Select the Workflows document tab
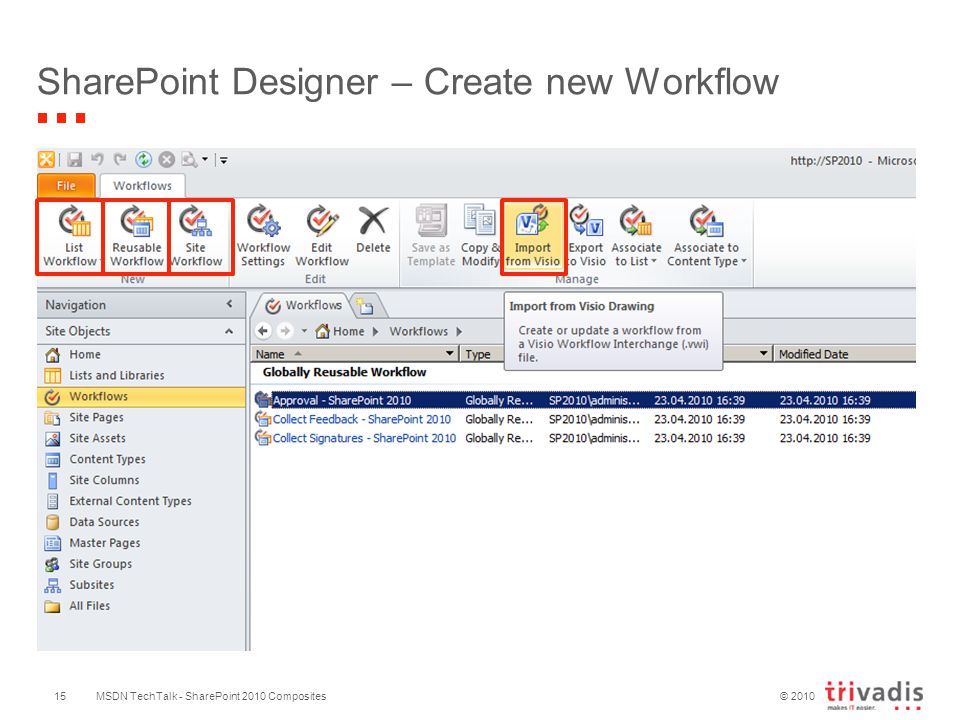 click(x=304, y=305)
